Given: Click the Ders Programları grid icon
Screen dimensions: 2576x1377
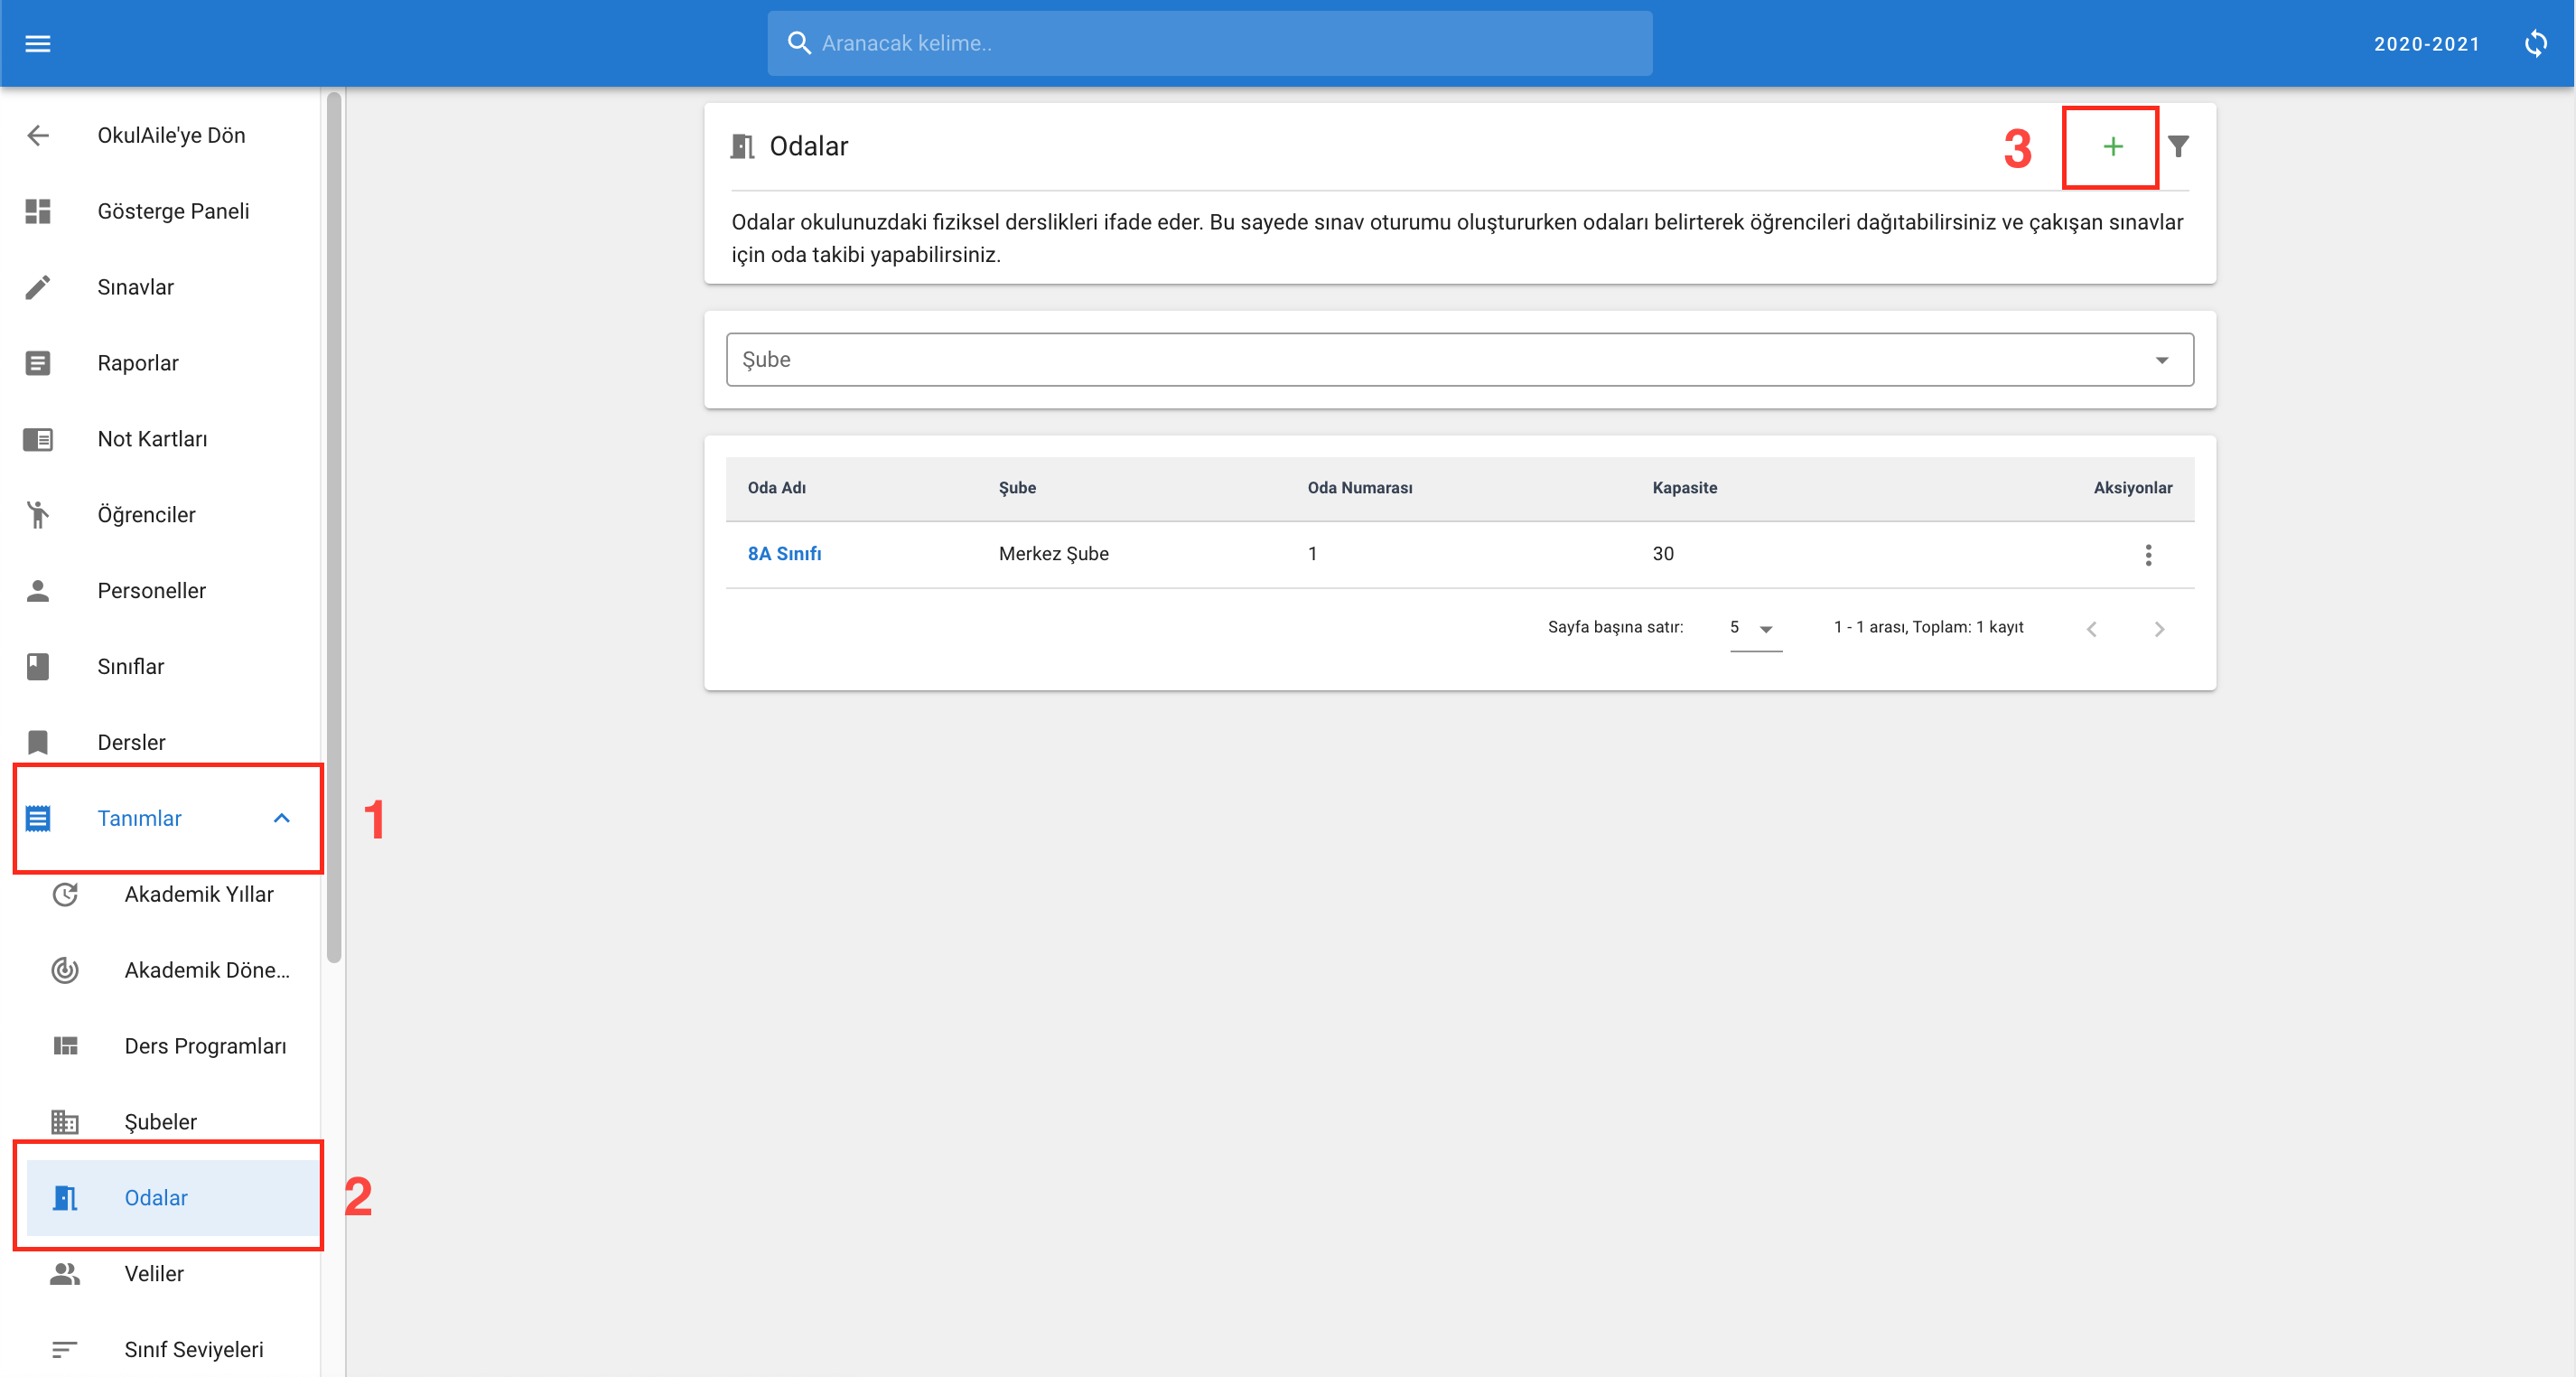Looking at the screenshot, I should (65, 1046).
